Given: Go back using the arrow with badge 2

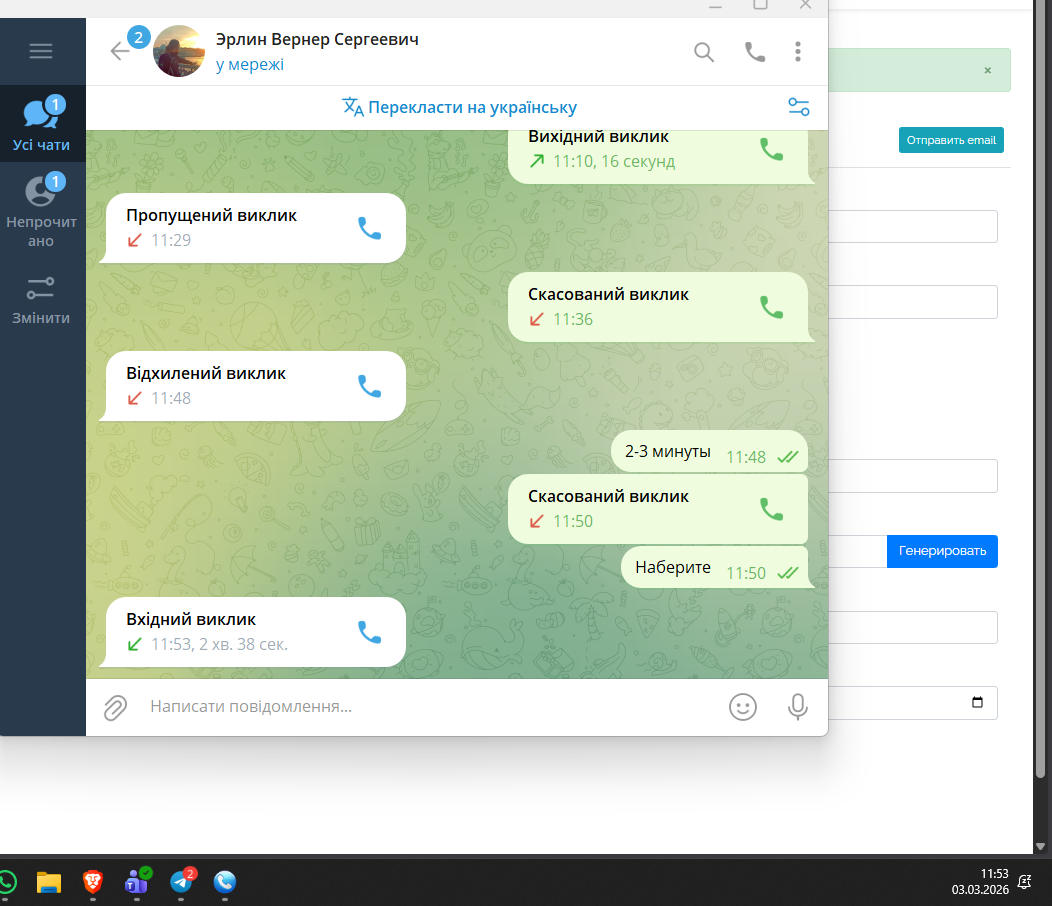Looking at the screenshot, I should pos(120,51).
